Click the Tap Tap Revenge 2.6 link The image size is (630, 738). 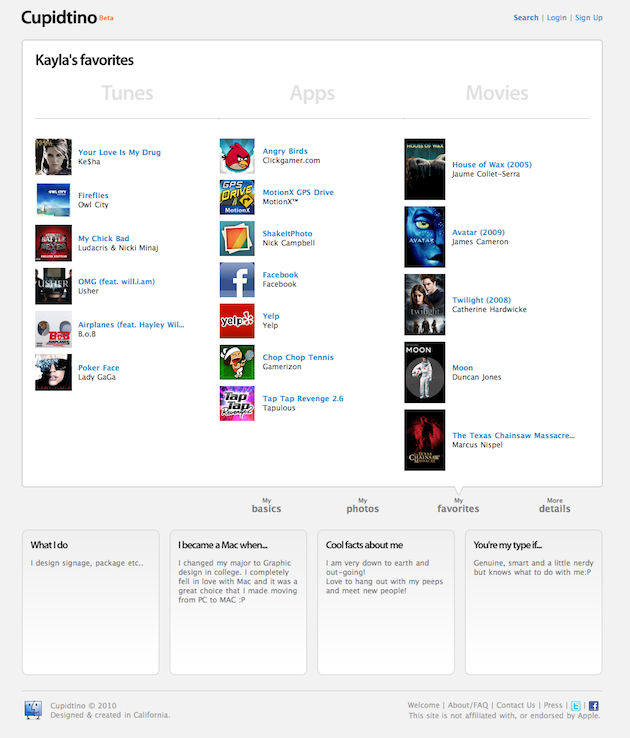(303, 398)
